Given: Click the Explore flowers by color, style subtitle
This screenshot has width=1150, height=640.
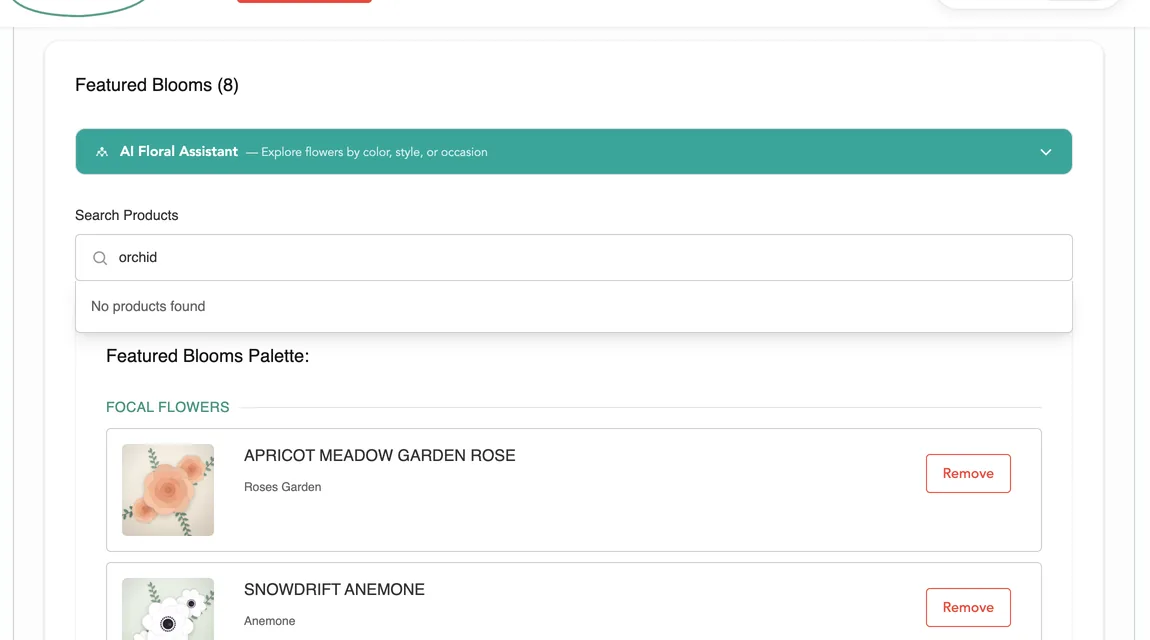Looking at the screenshot, I should click(374, 152).
